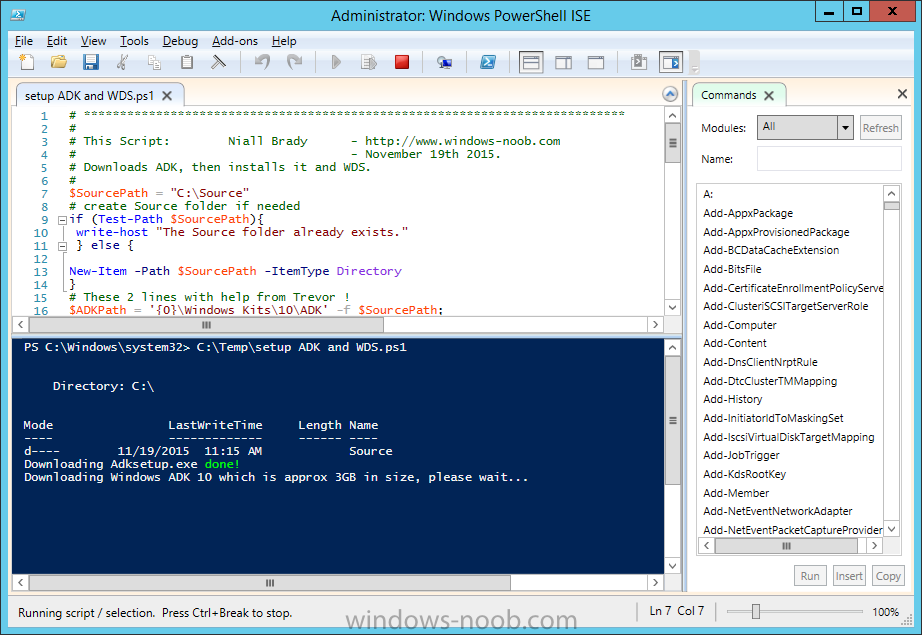Click the console pane horizontal scroll left arrow
This screenshot has width=922, height=635.
coord(21,582)
